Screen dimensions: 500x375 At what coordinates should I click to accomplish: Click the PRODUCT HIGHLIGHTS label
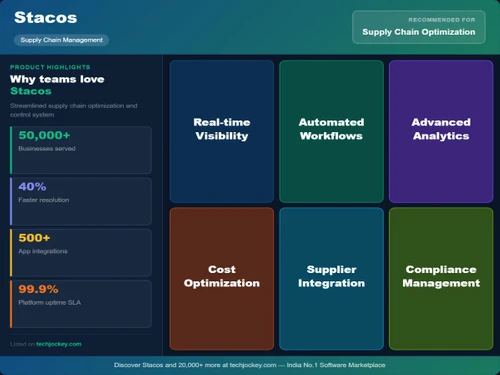click(x=50, y=67)
